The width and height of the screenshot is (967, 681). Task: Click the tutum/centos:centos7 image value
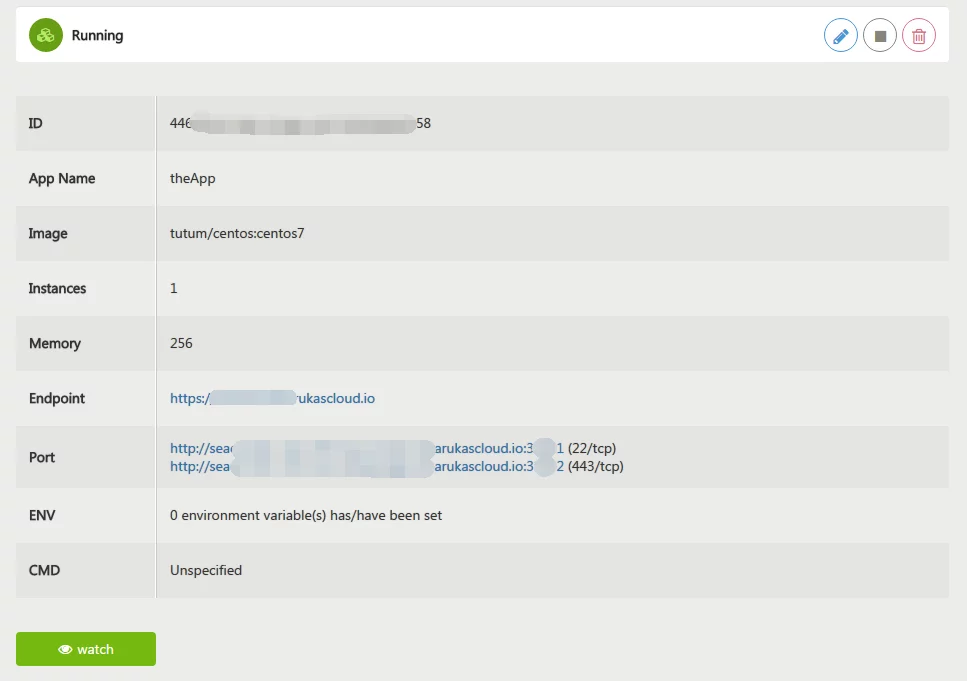[x=237, y=233]
